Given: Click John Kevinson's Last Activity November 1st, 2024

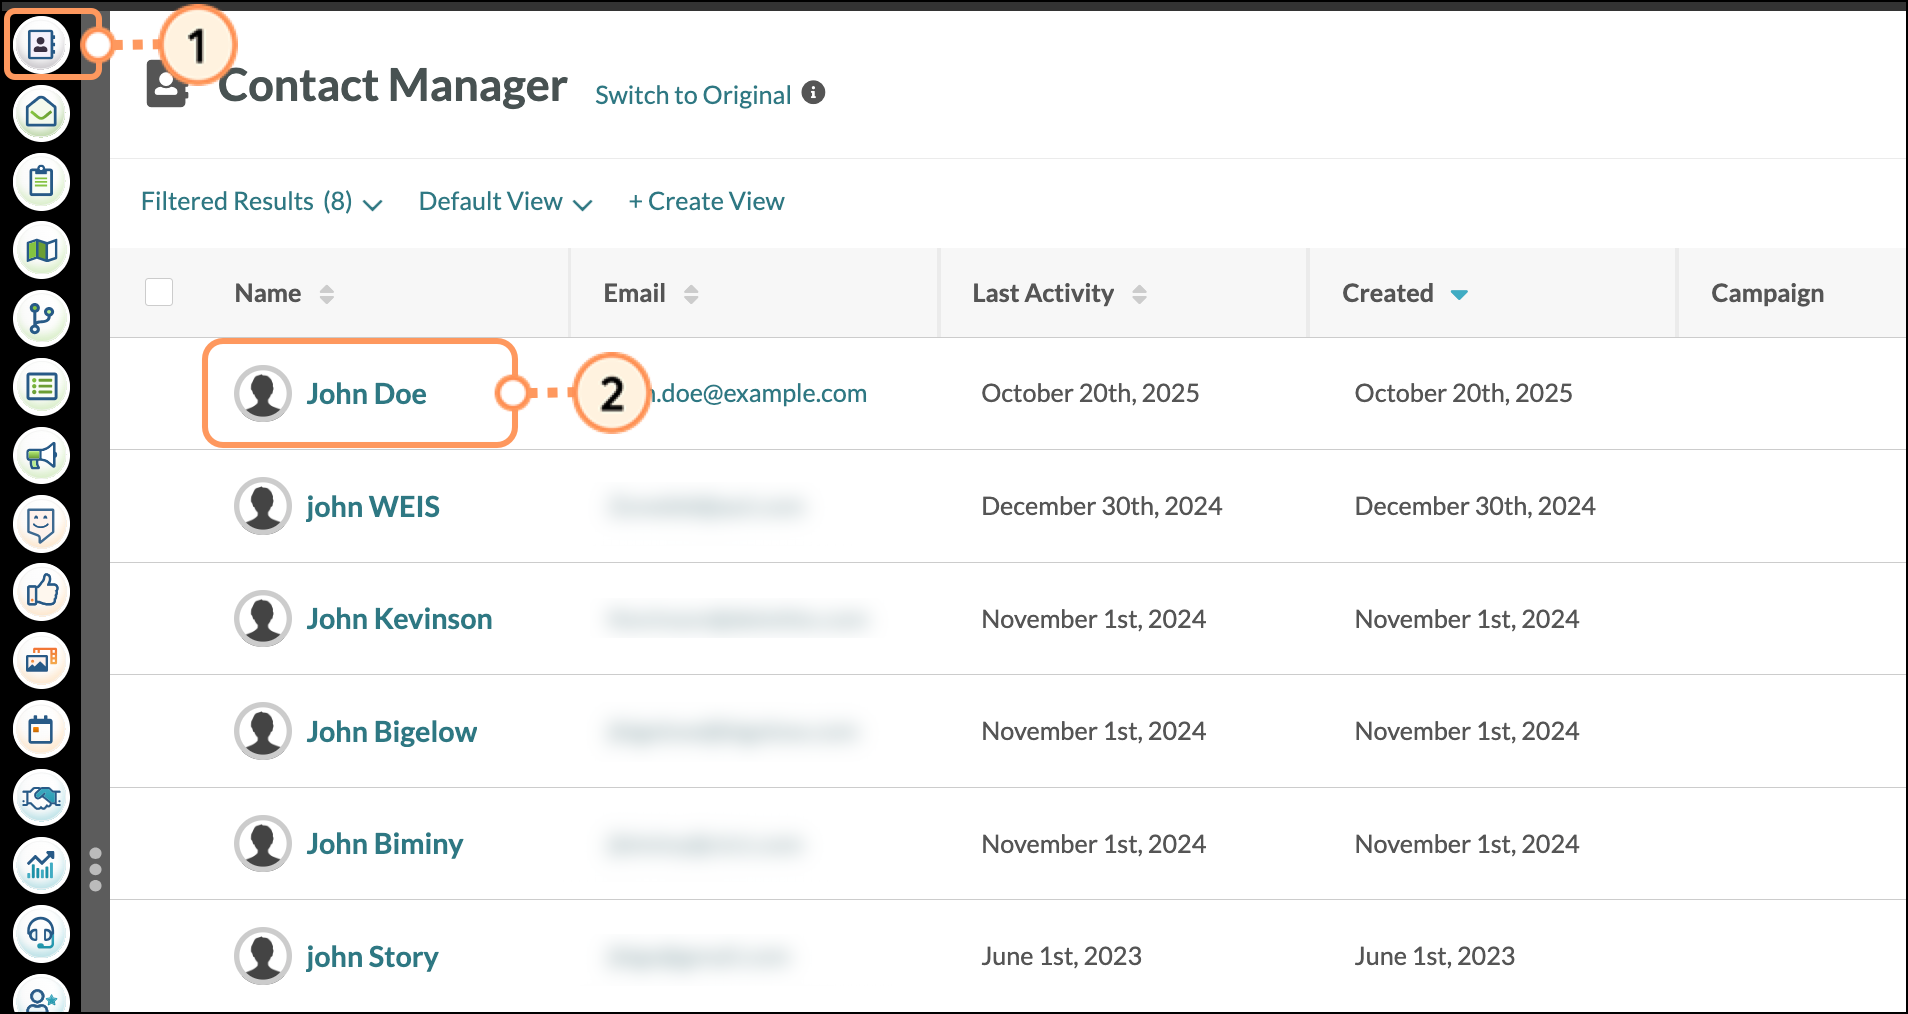Looking at the screenshot, I should click(x=1093, y=619).
